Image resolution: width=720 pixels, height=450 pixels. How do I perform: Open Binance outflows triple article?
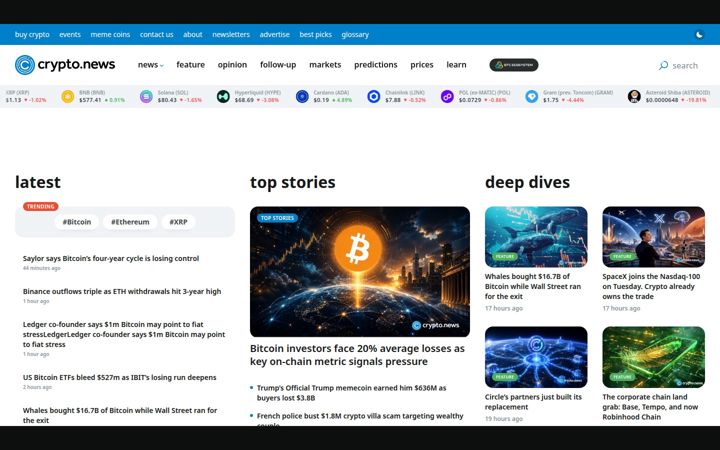pos(122,292)
